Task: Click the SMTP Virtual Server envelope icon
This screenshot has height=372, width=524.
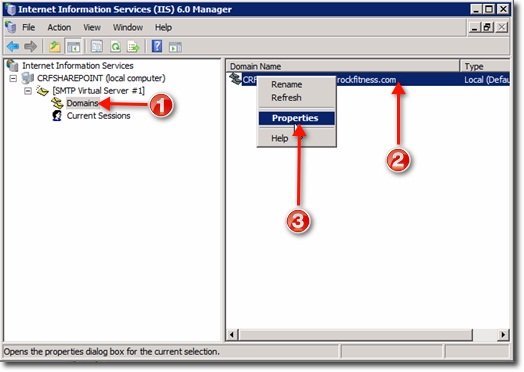Action: [x=43, y=91]
